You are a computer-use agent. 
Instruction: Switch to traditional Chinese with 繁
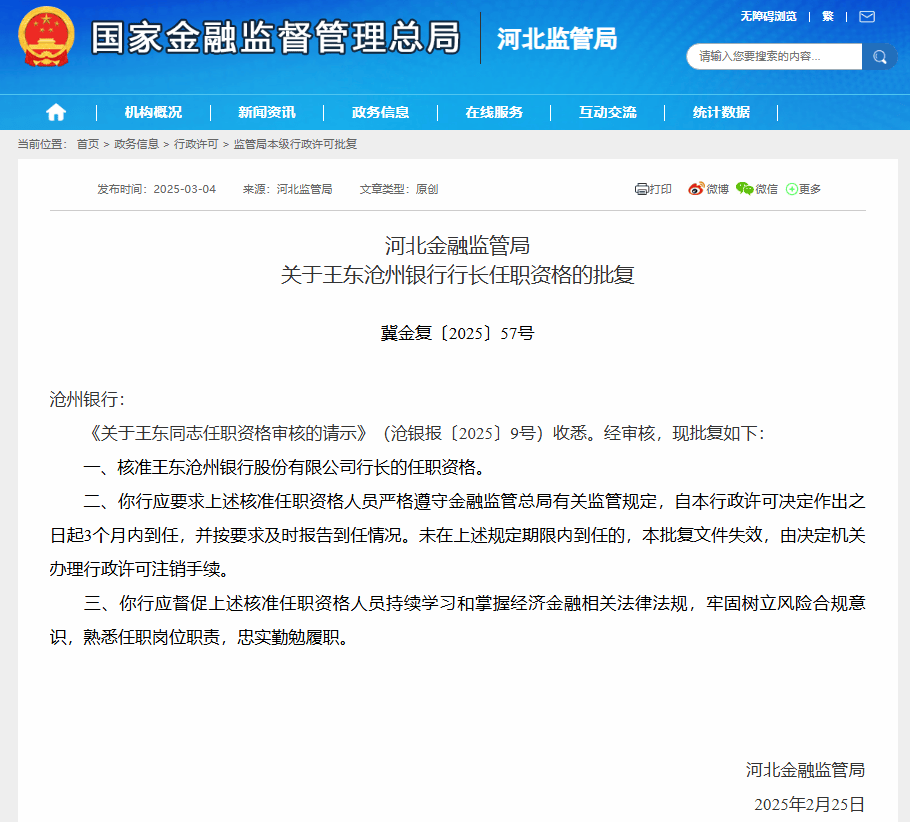[828, 16]
